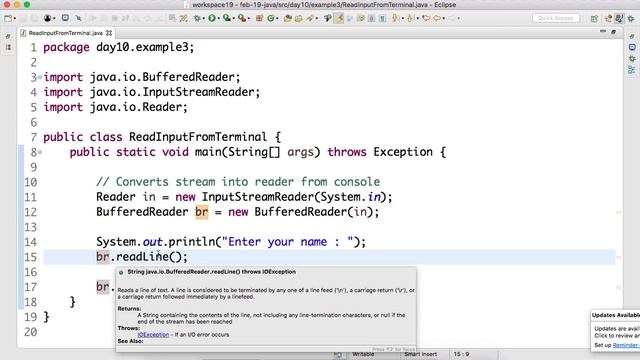The height and width of the screenshot is (360, 640).
Task: Open the Previous Annotation dropdown arrow
Action: [x=418, y=18]
